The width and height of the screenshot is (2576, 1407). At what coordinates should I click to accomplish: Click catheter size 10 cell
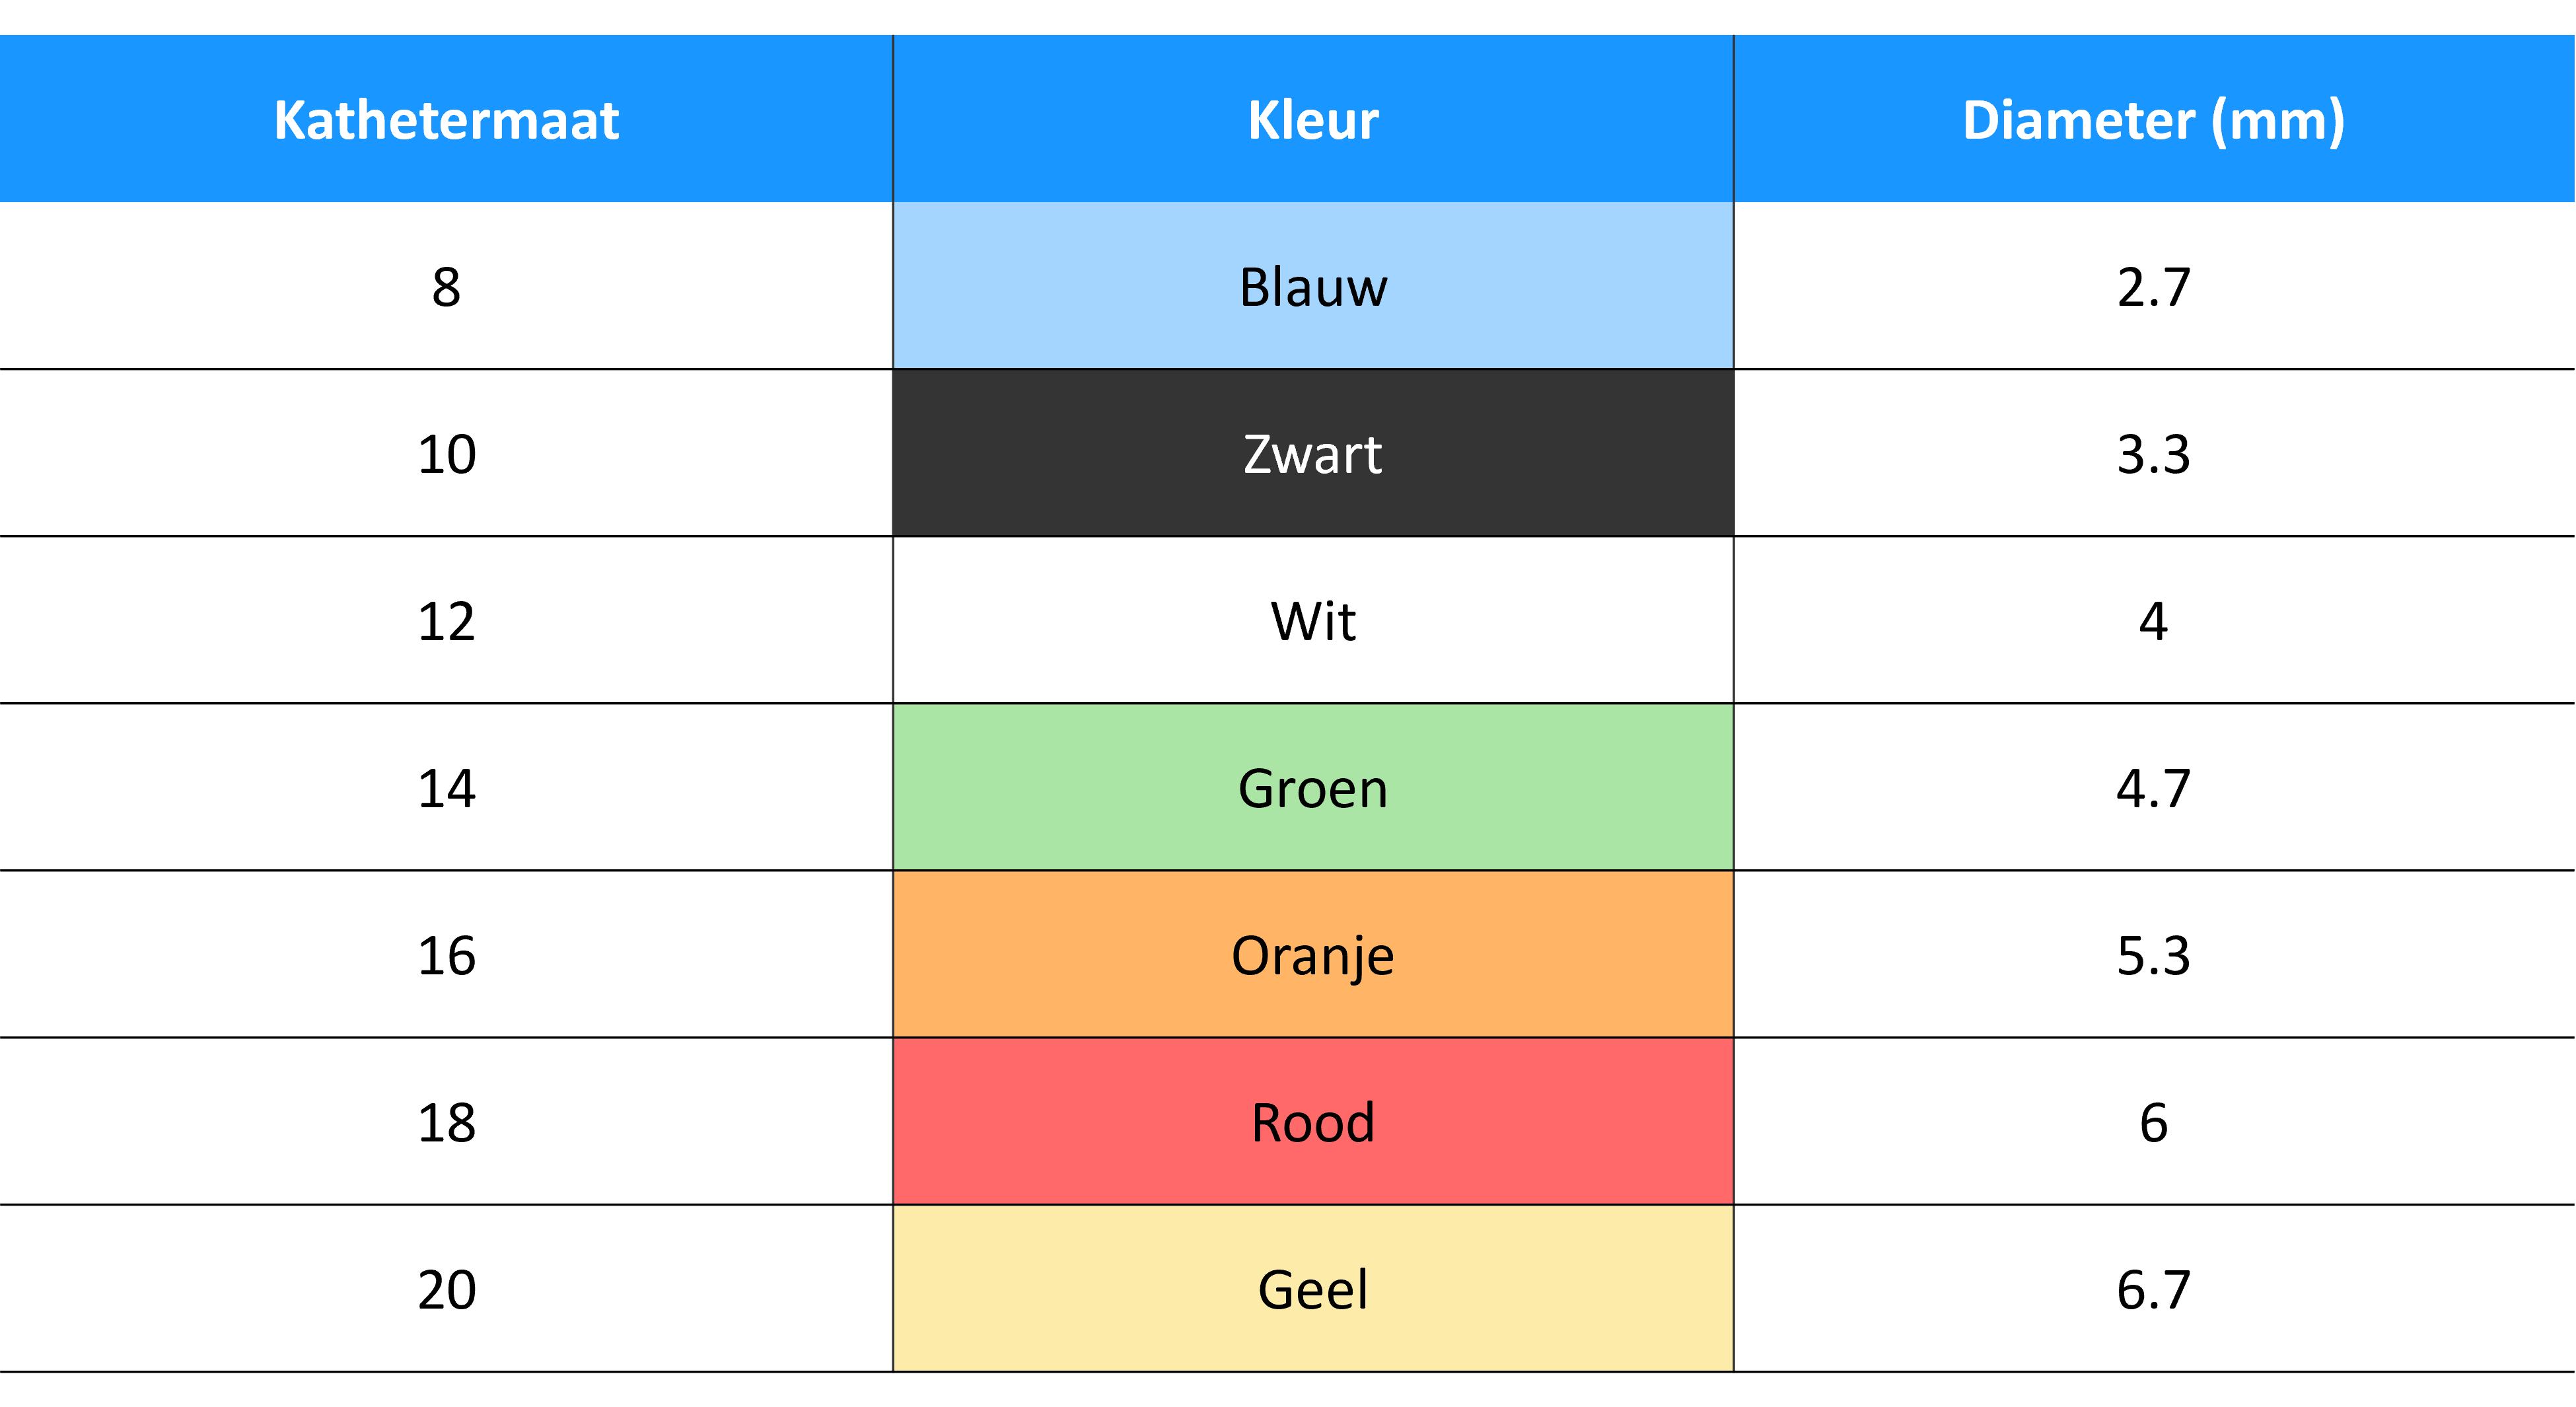tap(446, 453)
